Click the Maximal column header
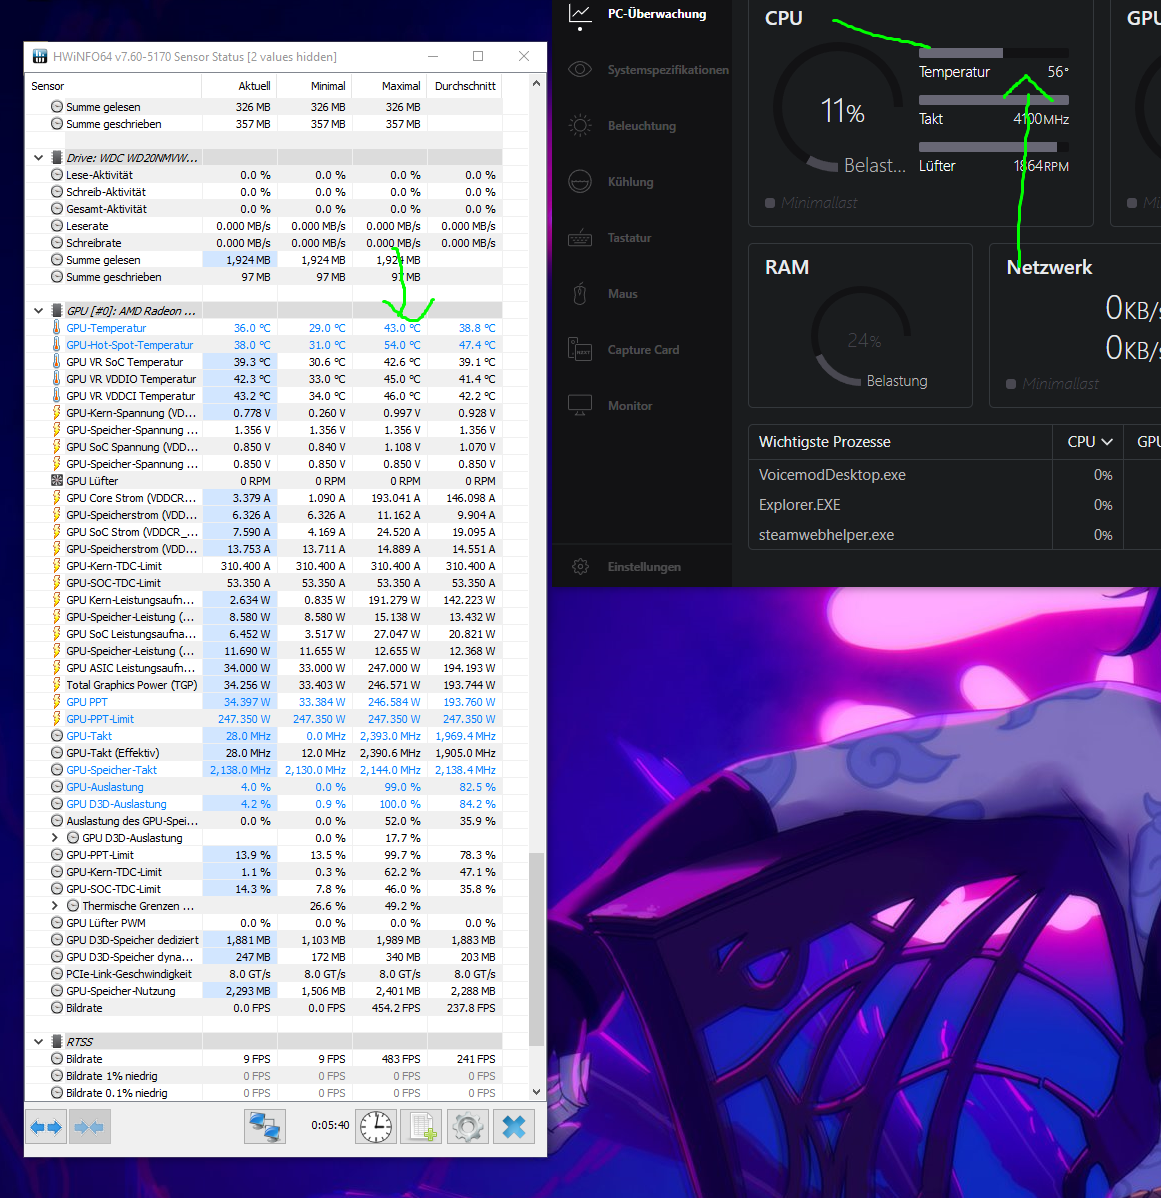This screenshot has height=1198, width=1161. (389, 86)
